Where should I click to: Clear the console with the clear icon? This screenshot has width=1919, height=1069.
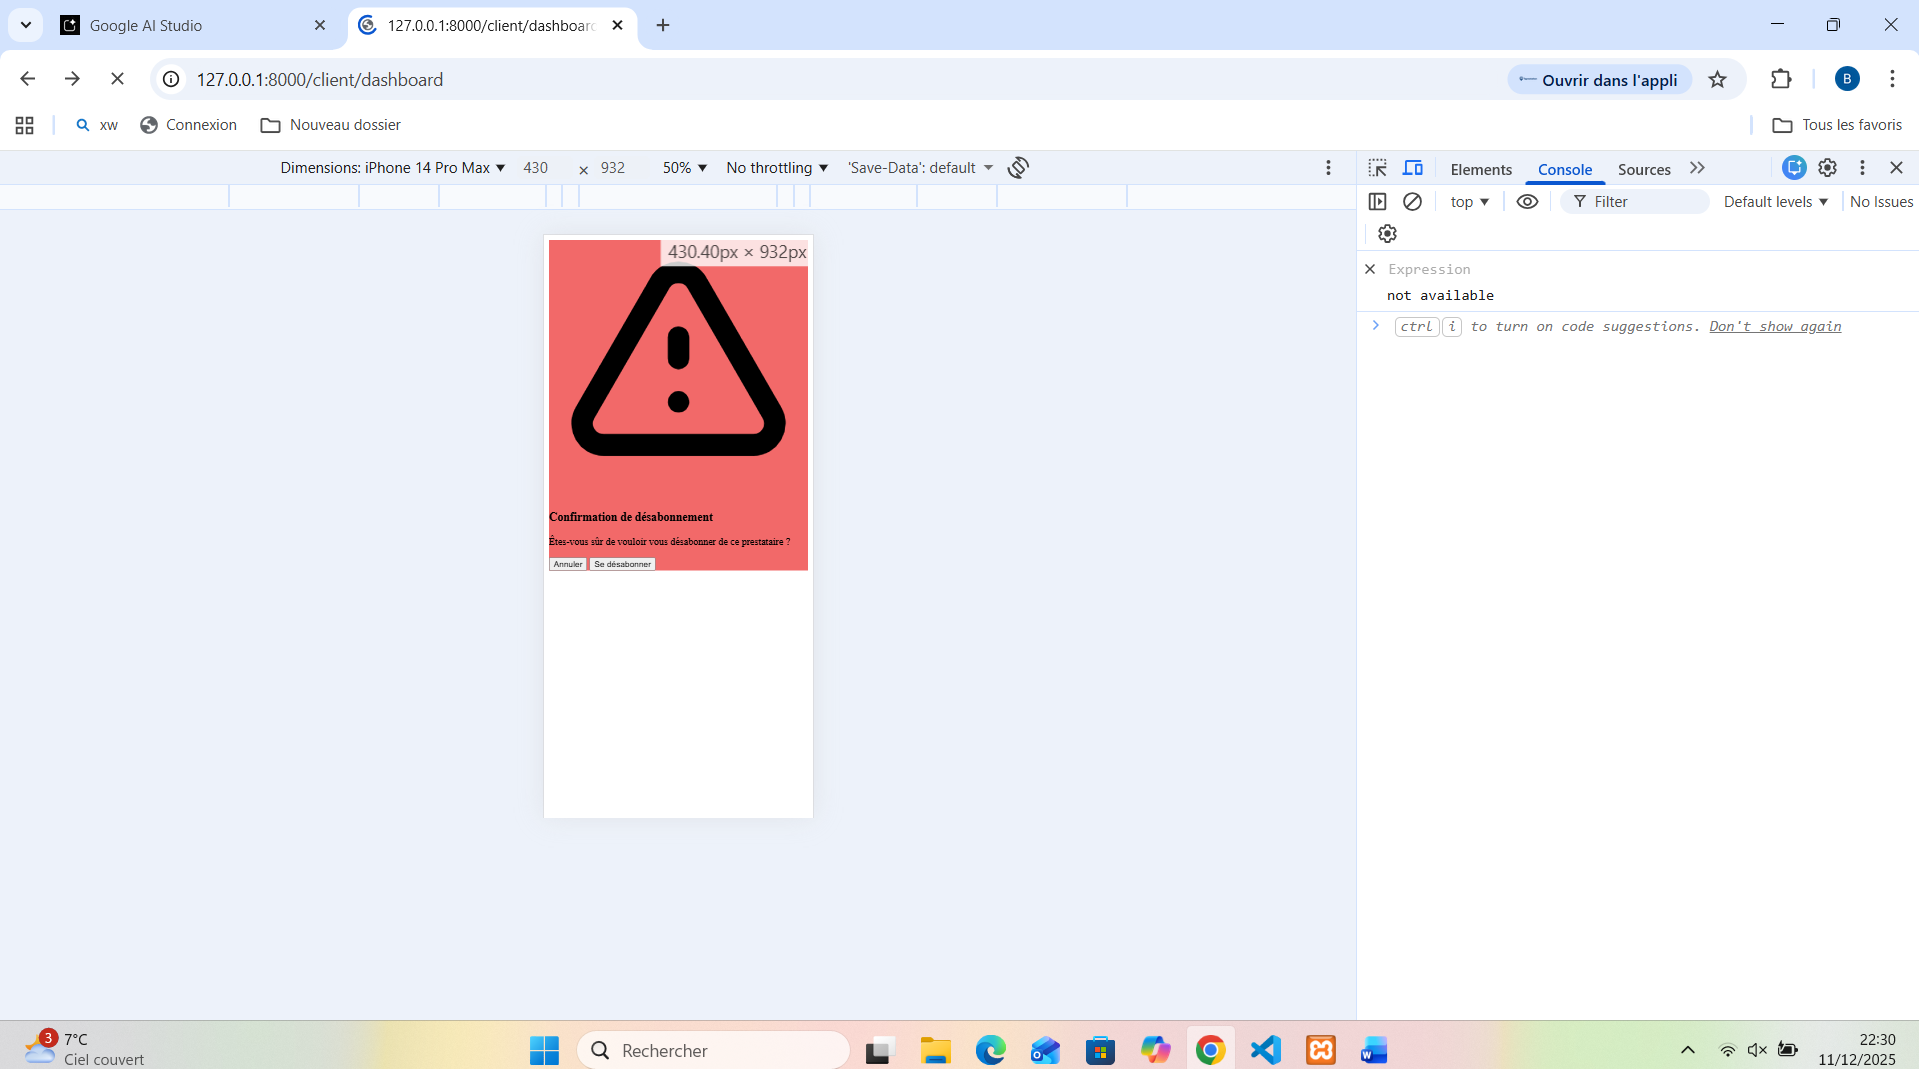1412,202
